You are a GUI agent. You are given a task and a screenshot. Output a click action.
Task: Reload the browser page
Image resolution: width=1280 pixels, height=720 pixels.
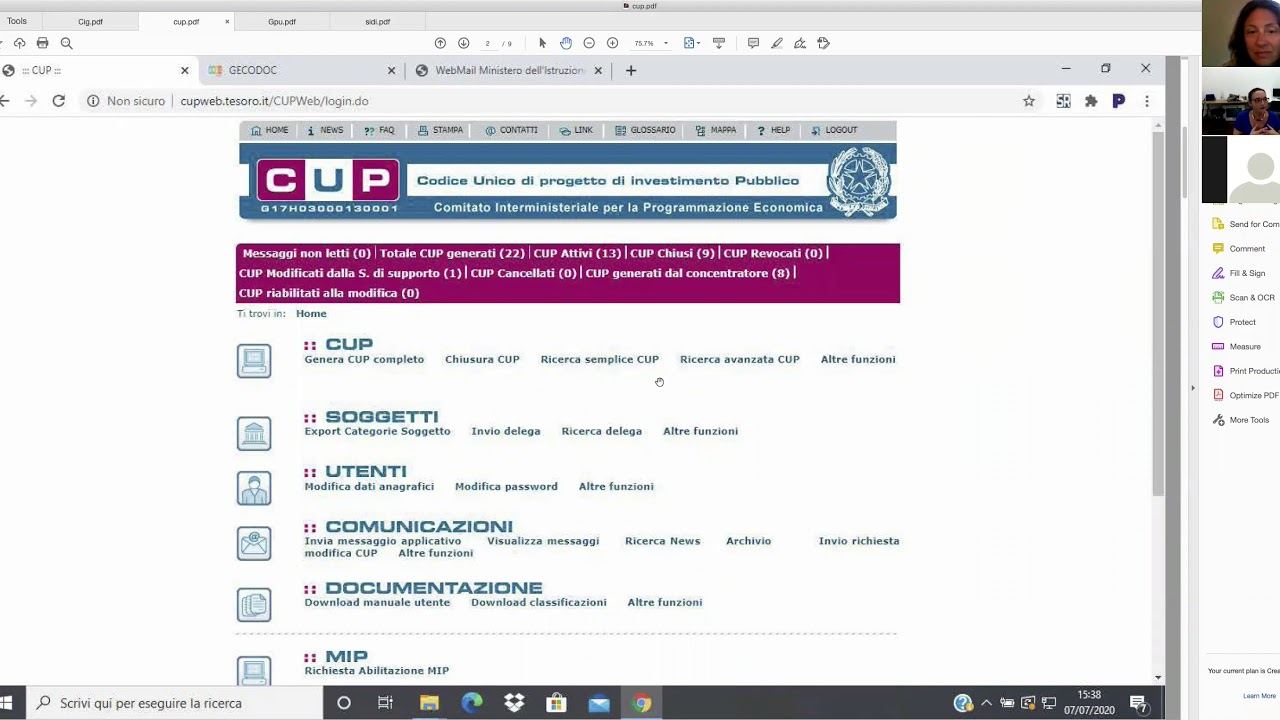pos(59,101)
